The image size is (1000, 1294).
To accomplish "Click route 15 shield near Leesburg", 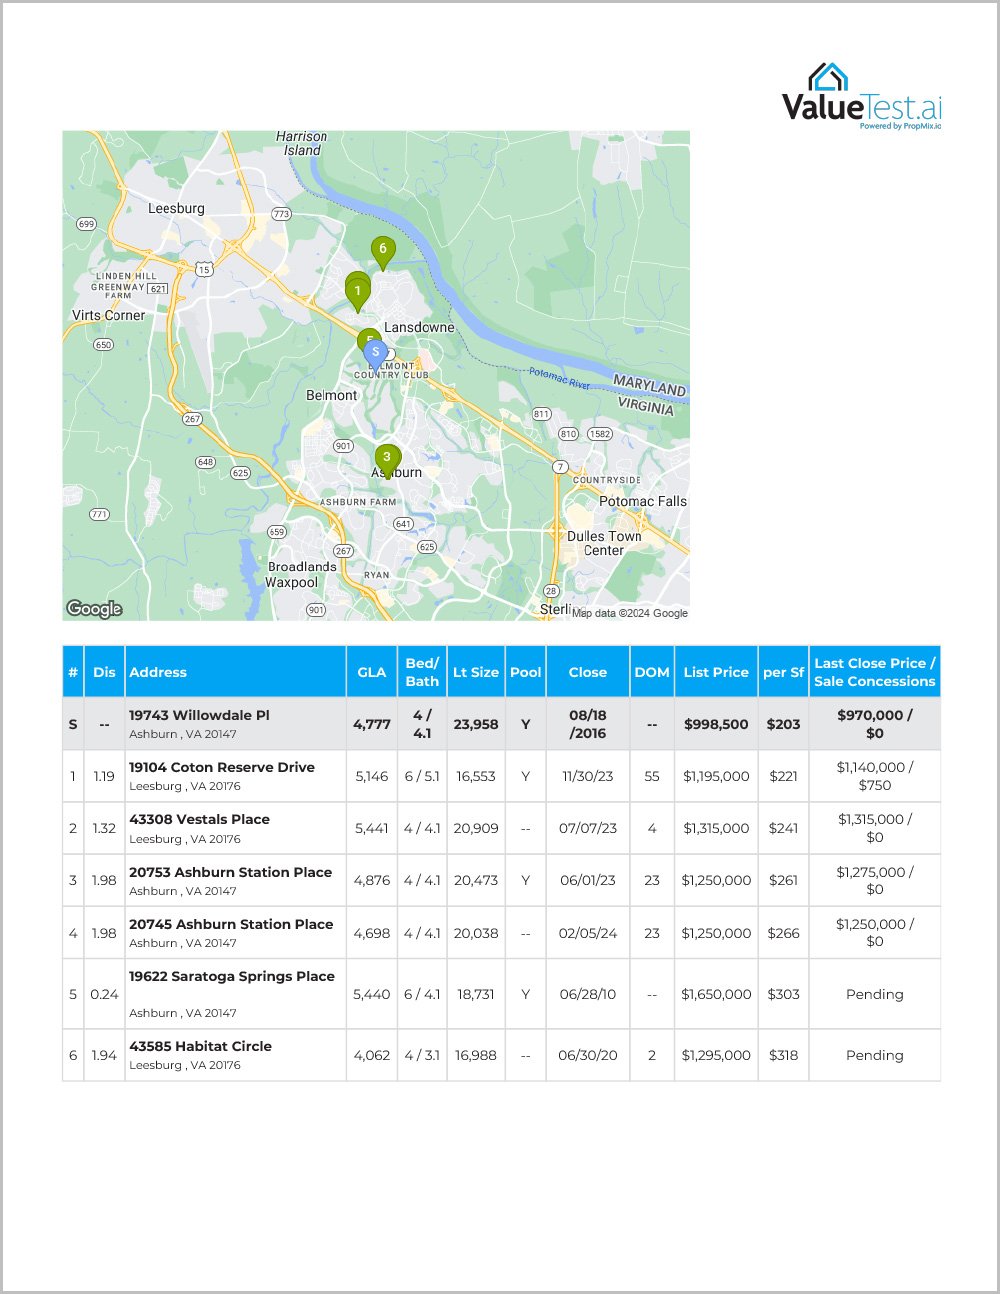I will point(204,269).
